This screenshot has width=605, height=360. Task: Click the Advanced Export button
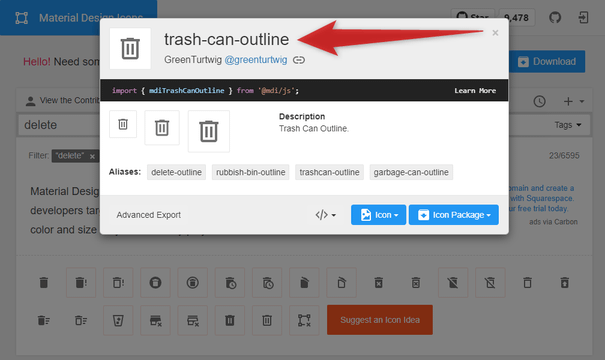(x=149, y=215)
